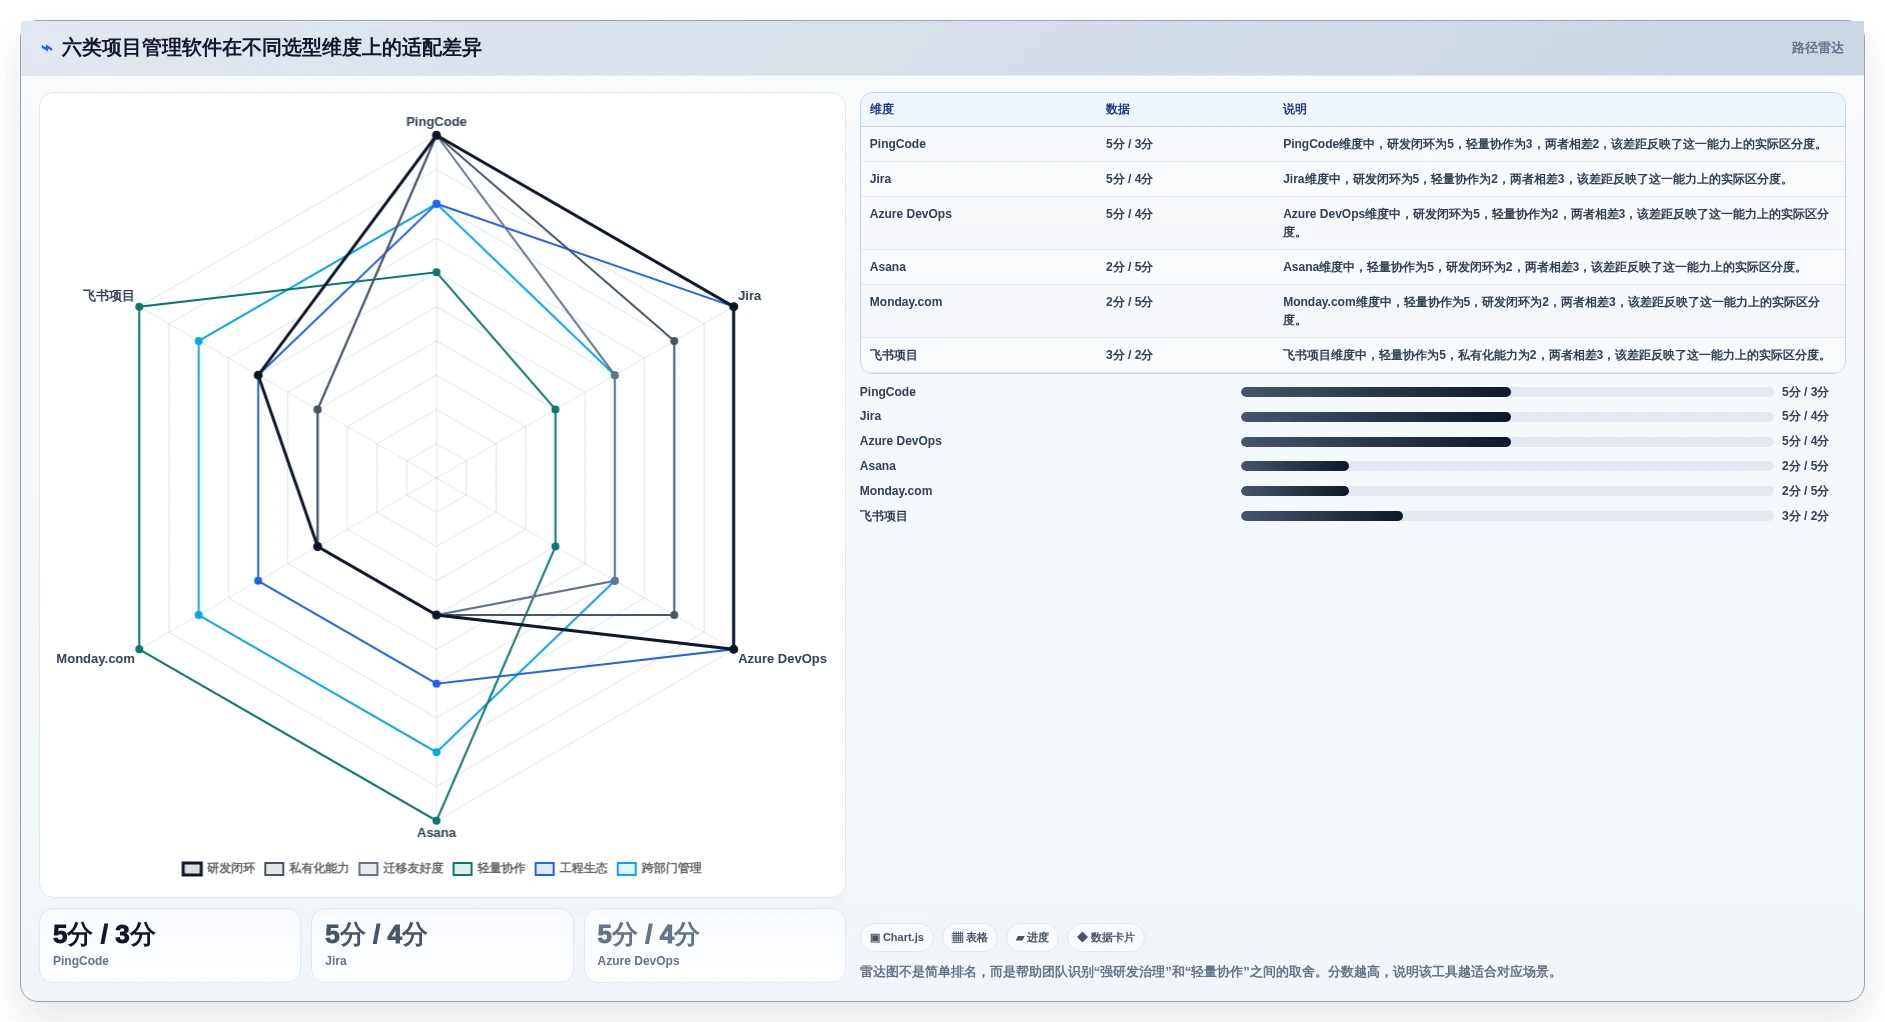Select the Monday.com table row
This screenshot has height=1022, width=1885.
tap(1352, 311)
